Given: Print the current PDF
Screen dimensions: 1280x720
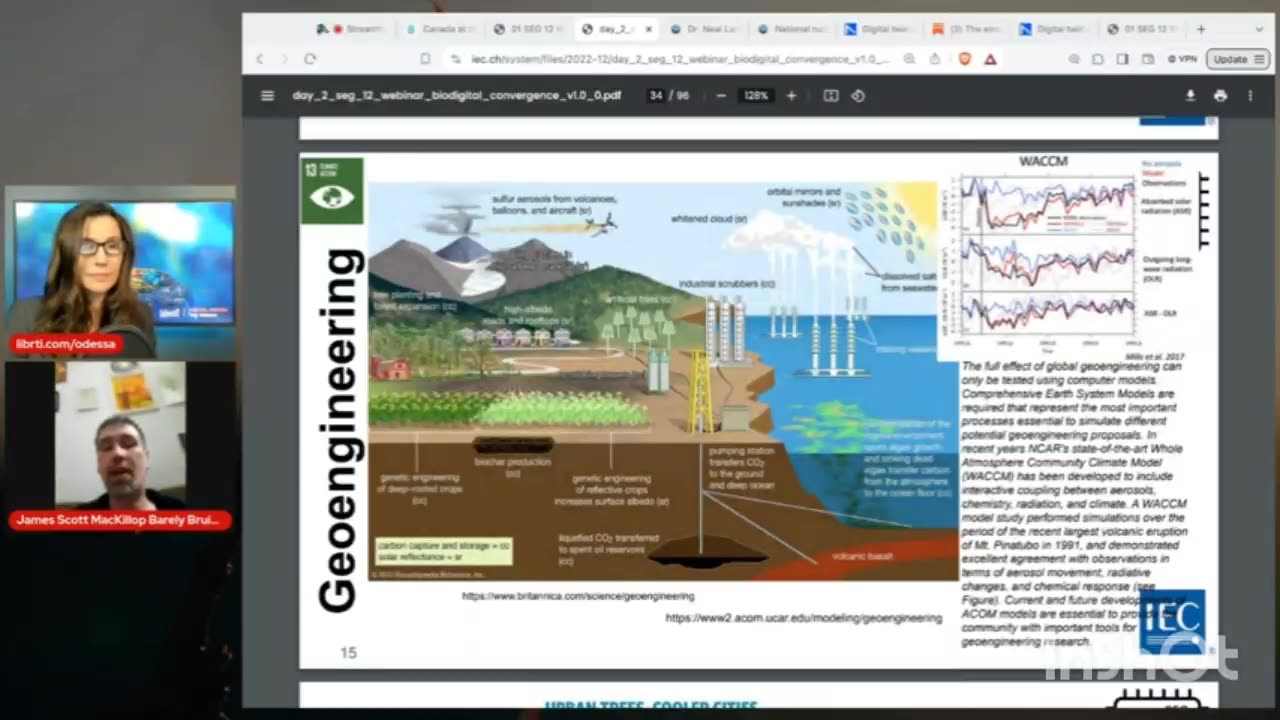Looking at the screenshot, I should click(1220, 95).
